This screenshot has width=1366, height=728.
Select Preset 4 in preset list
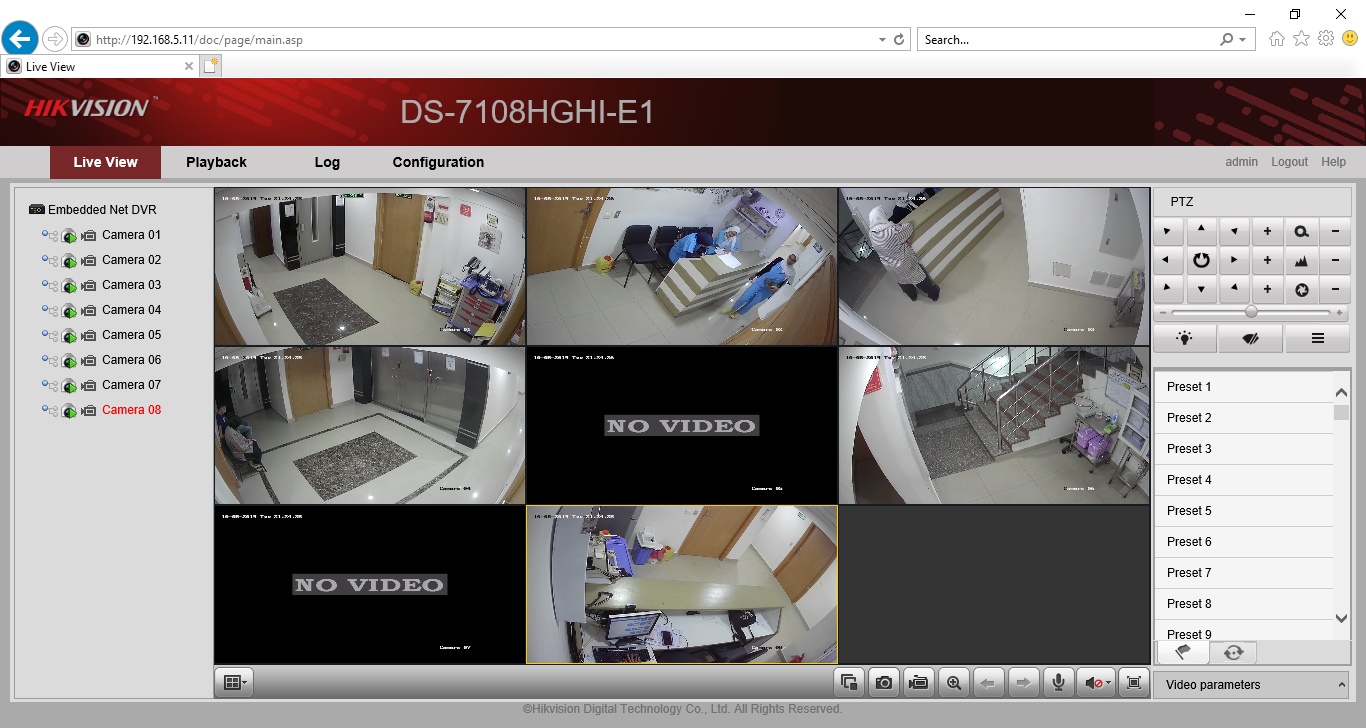(1244, 480)
